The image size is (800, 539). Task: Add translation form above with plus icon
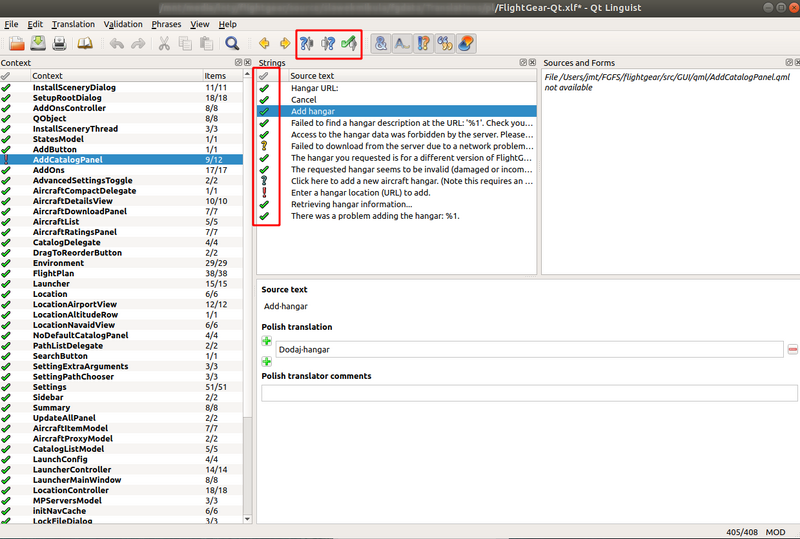(x=266, y=340)
